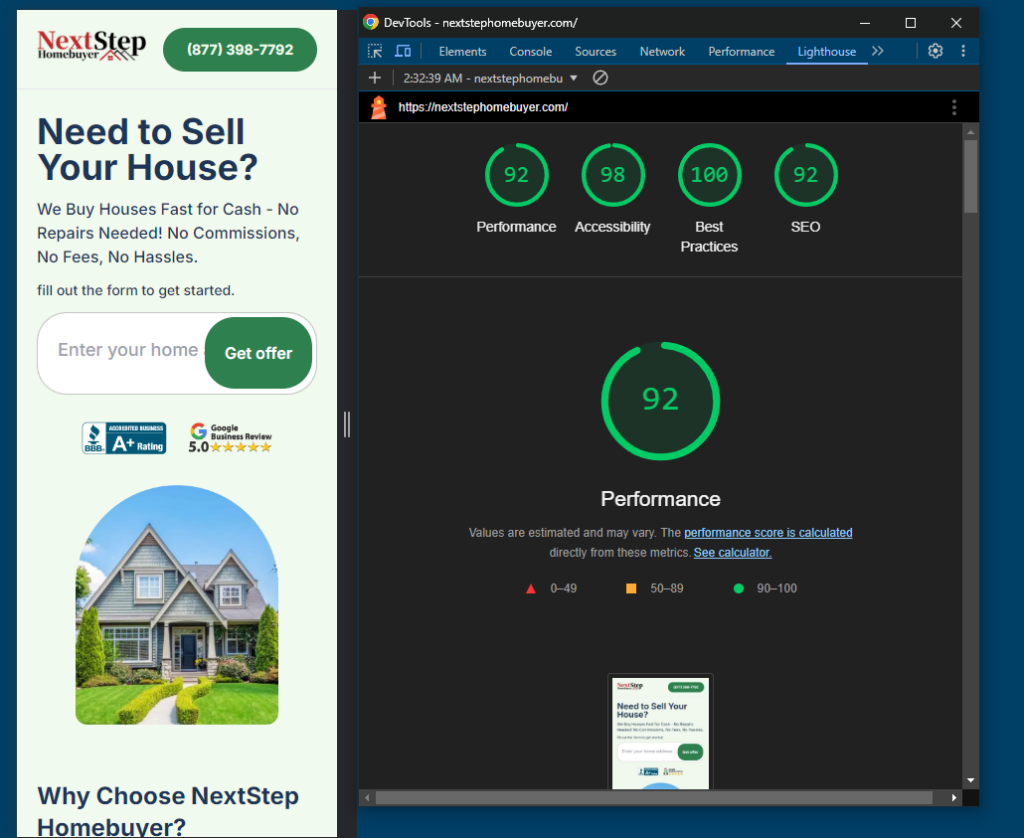
Task: Click the BBB A+ Rating badge
Action: (124, 438)
